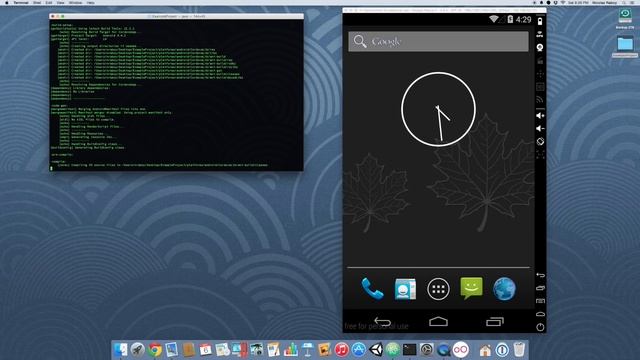This screenshot has height=360, width=640.
Task: Launch the Browser globe icon in emulator
Action: click(x=504, y=289)
